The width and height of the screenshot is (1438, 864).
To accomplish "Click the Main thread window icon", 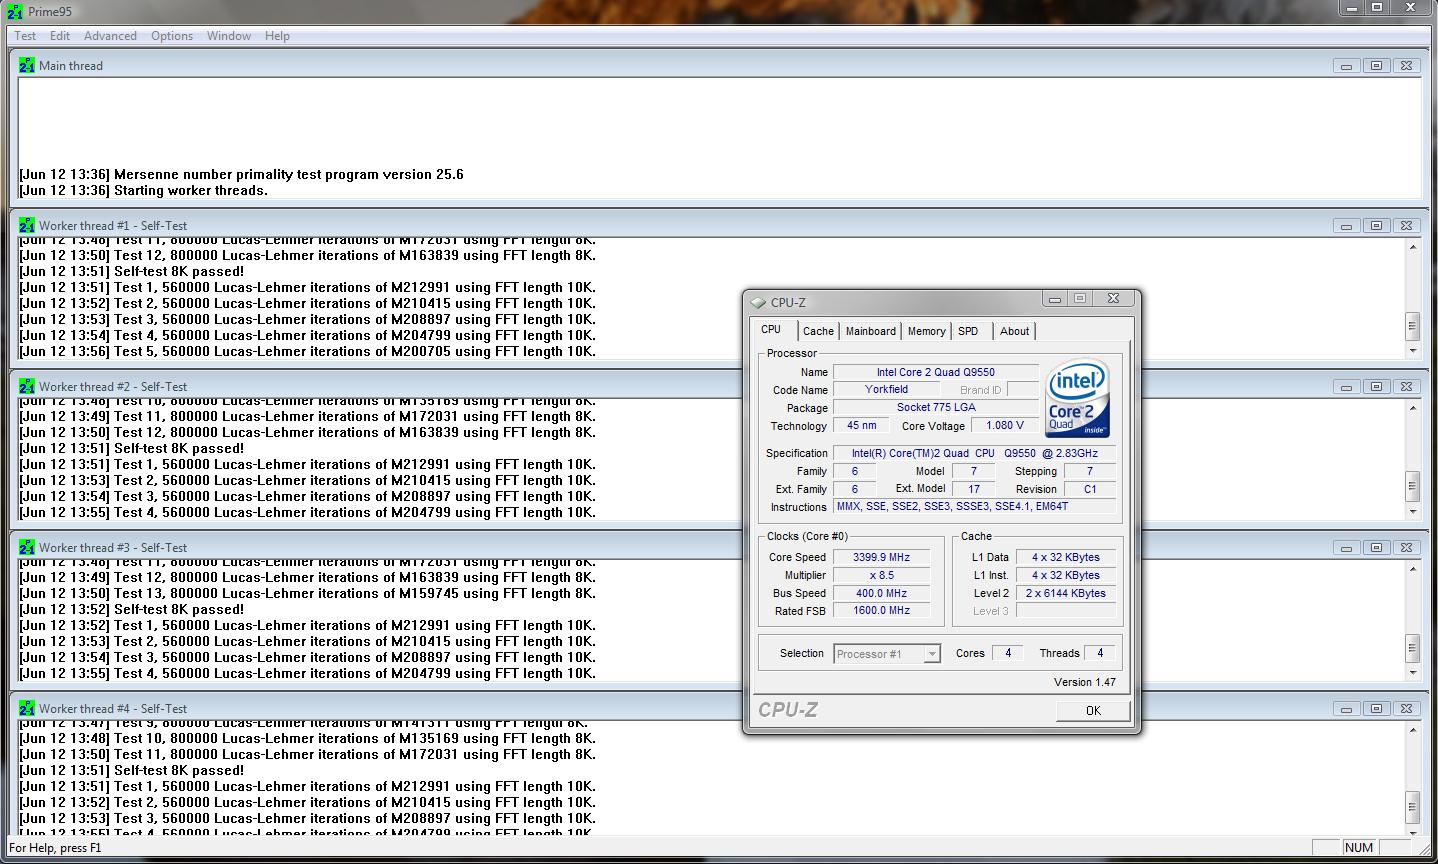I will click(27, 66).
